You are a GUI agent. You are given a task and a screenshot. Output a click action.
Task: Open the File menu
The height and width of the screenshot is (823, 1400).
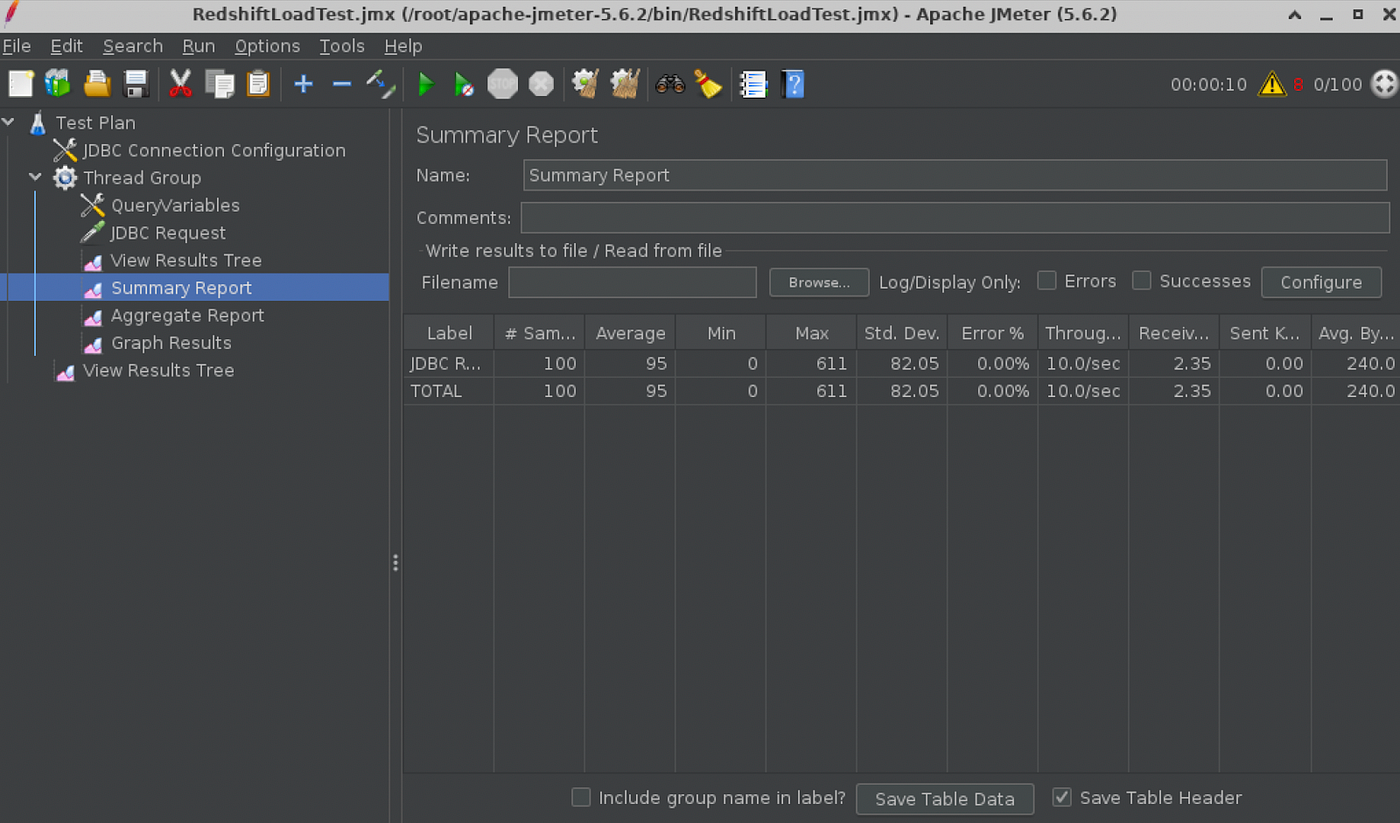[x=17, y=46]
